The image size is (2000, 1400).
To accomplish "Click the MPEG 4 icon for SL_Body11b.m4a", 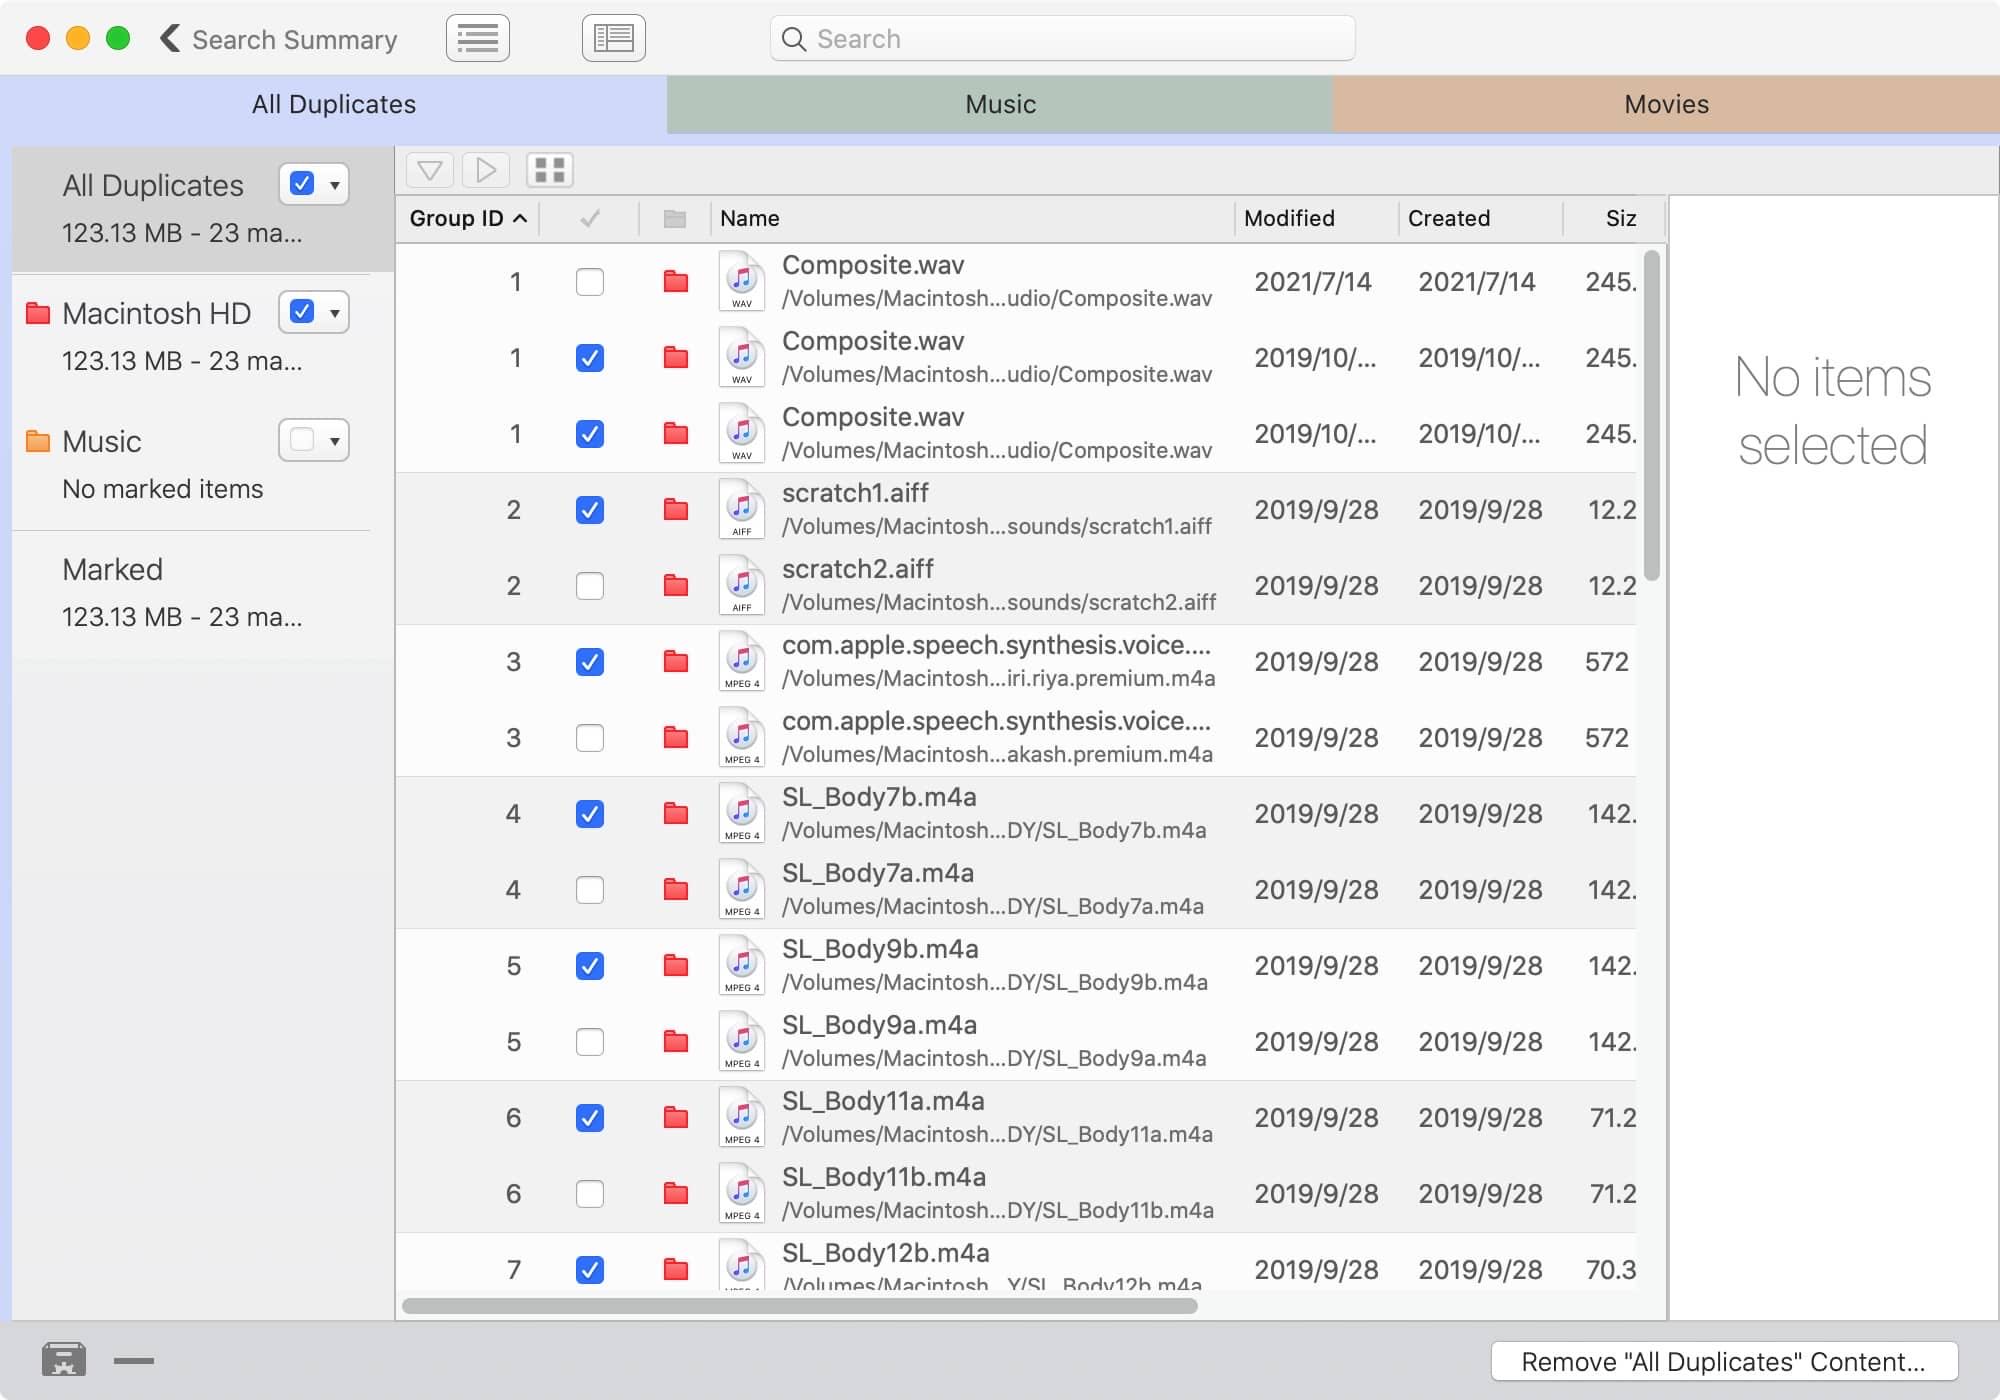I will [x=742, y=1194].
